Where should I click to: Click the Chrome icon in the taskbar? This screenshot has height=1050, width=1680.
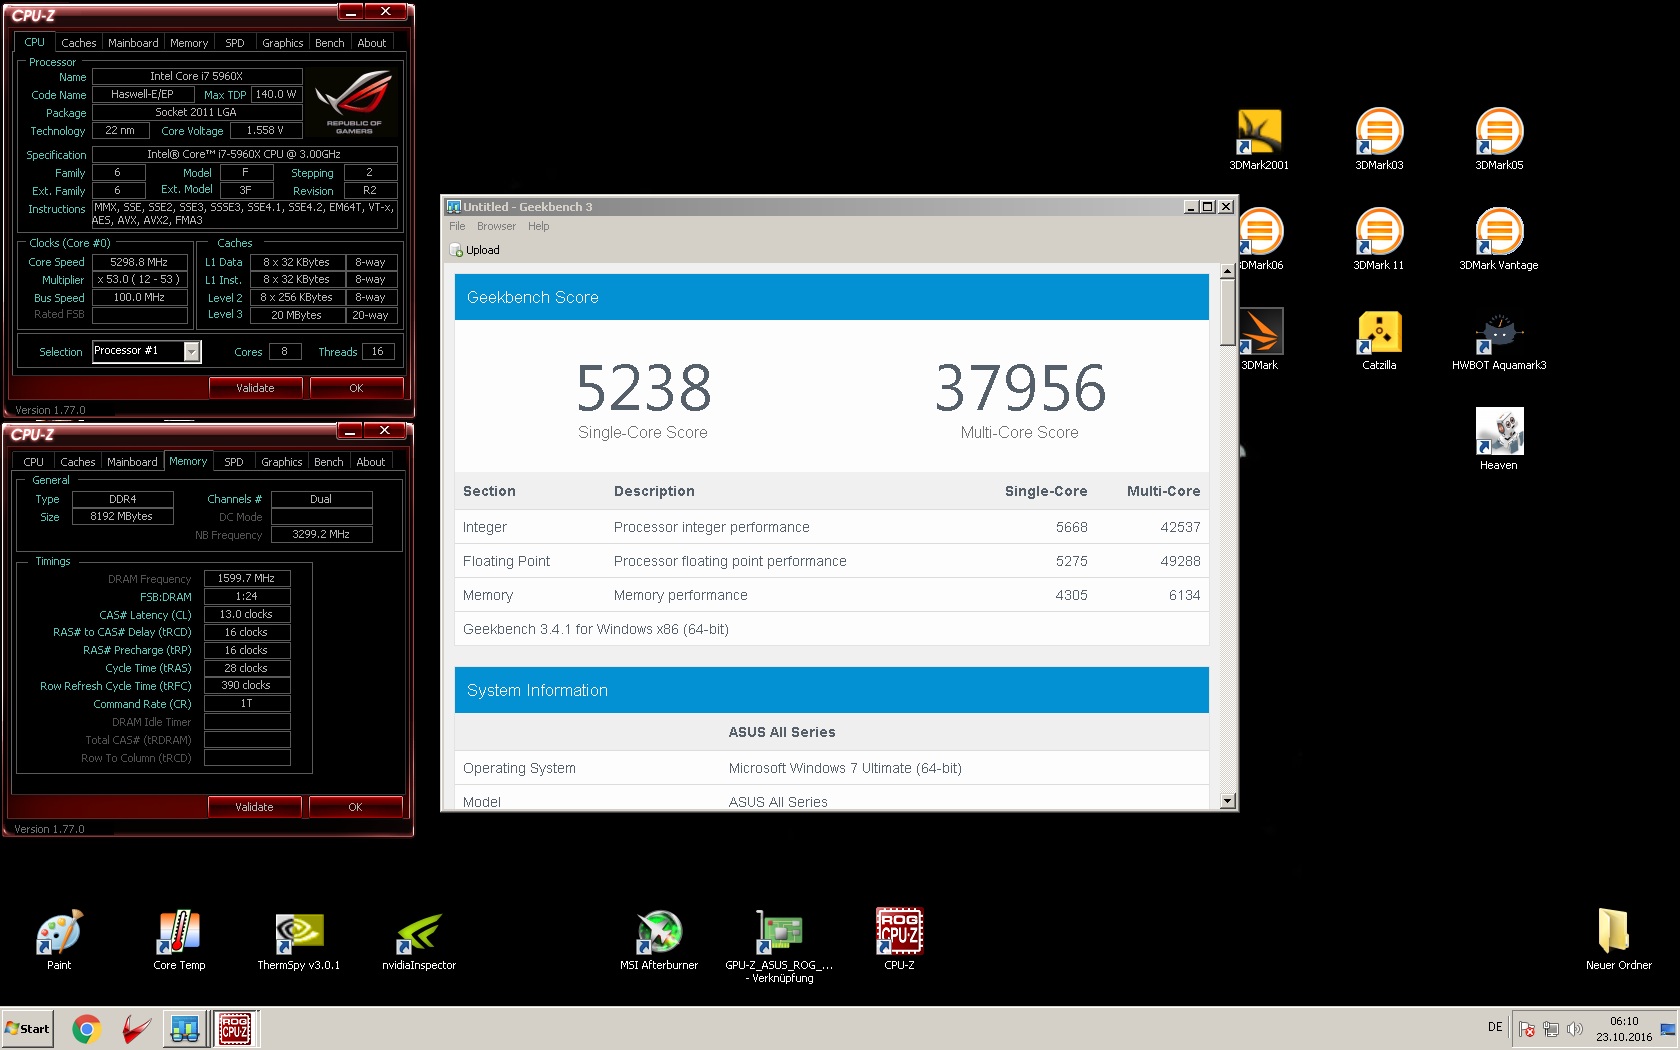(87, 1029)
